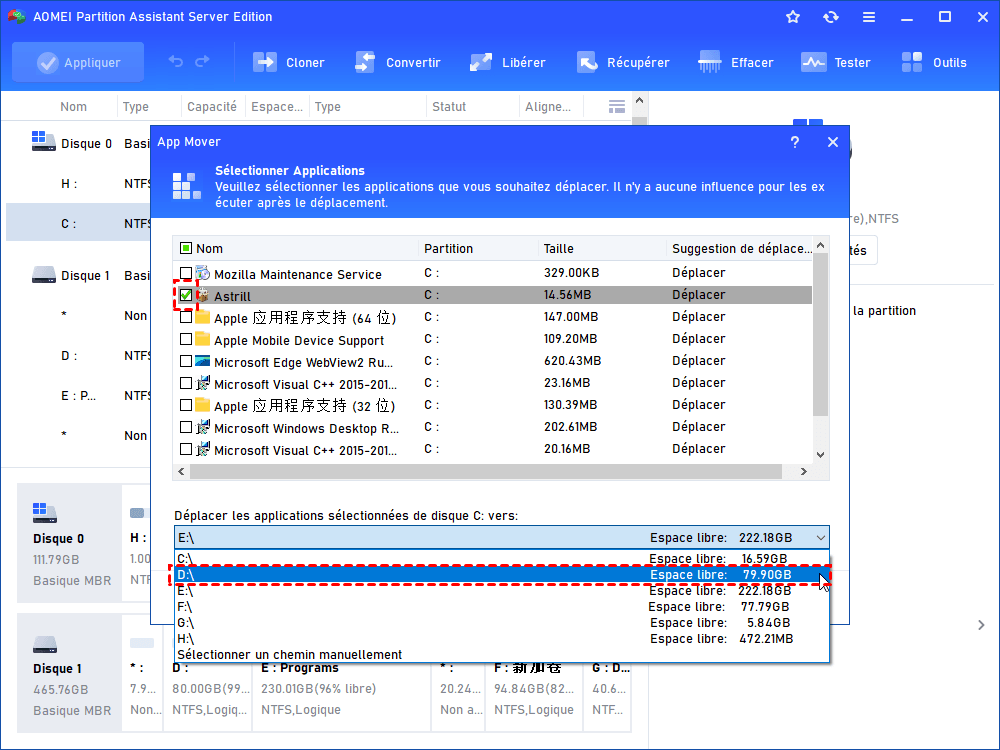Click app list horizontal scroll right arrow
This screenshot has width=1000, height=750.
tap(804, 471)
